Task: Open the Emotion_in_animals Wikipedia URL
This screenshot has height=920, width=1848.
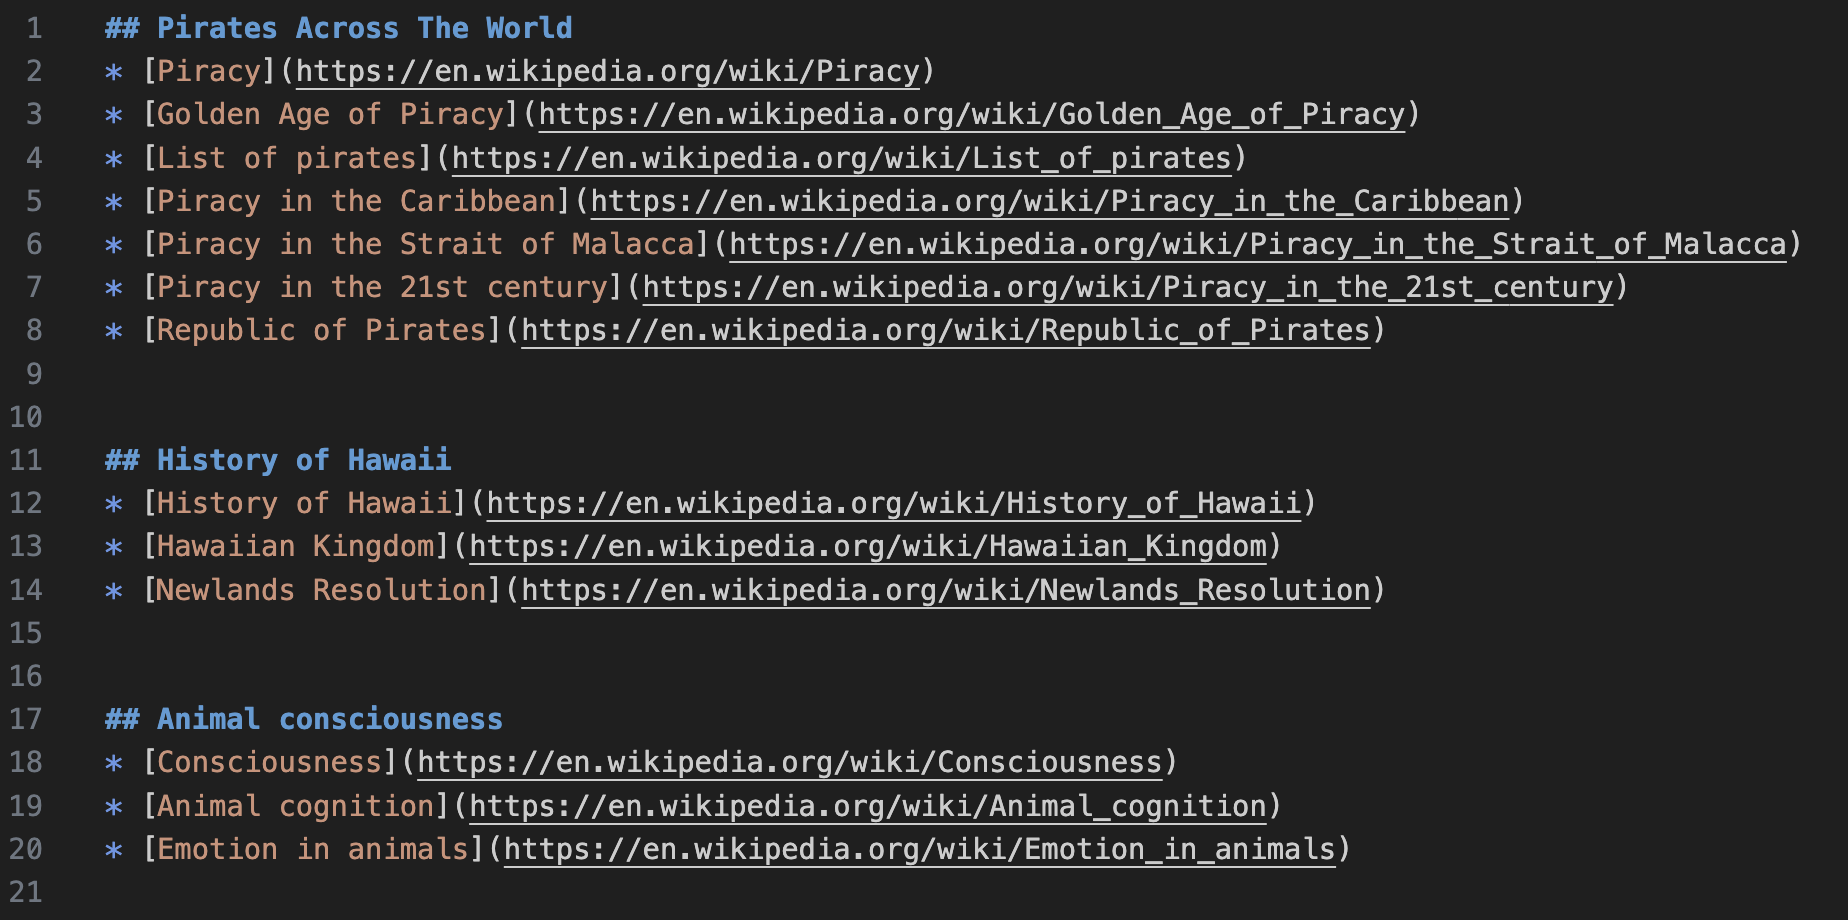Action: [x=919, y=849]
